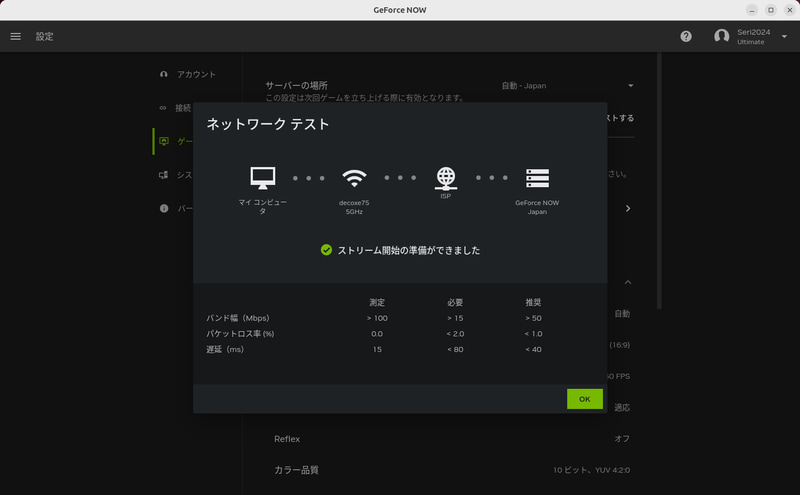Click measured bandwidth value > 100
The height and width of the screenshot is (495, 800).
click(x=377, y=318)
